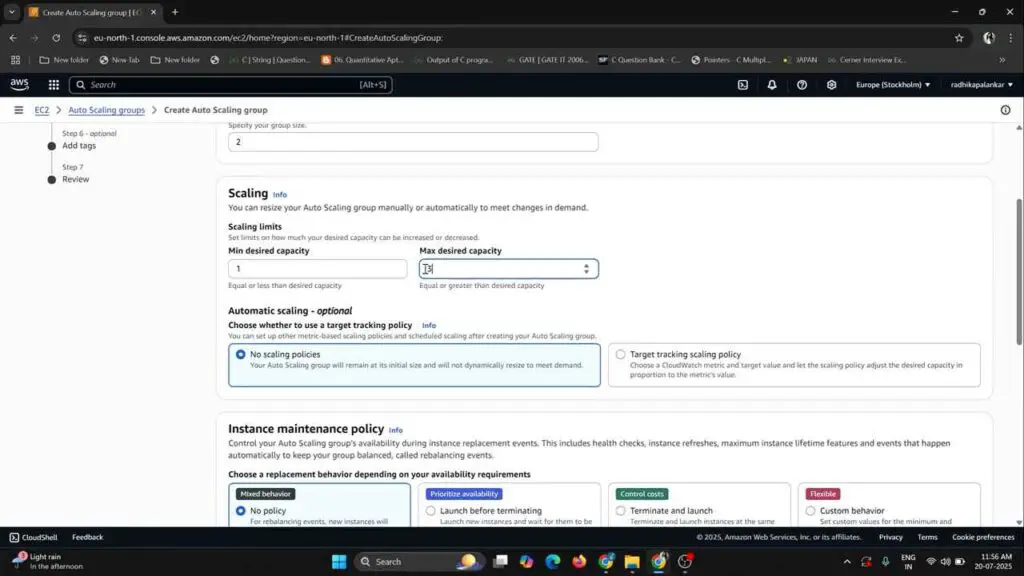Viewport: 1024px width, 576px height.
Task: Open the Copilot icon on the taskbar
Action: click(x=526, y=562)
